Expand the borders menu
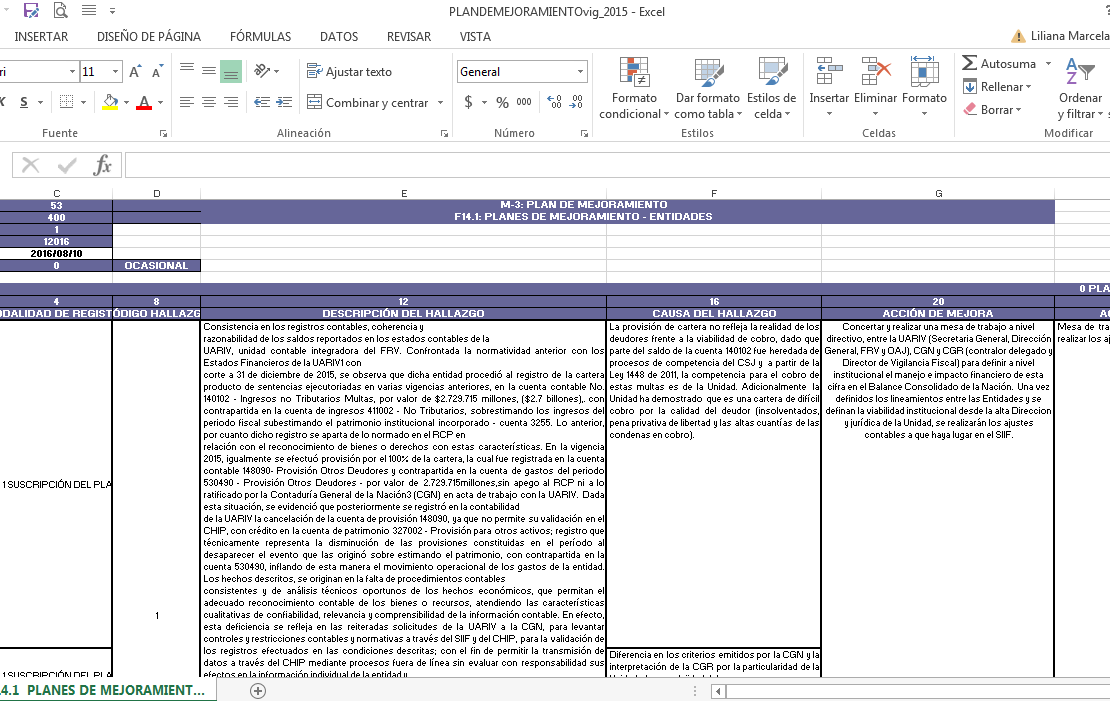This screenshot has width=1110, height=701. pos(84,103)
